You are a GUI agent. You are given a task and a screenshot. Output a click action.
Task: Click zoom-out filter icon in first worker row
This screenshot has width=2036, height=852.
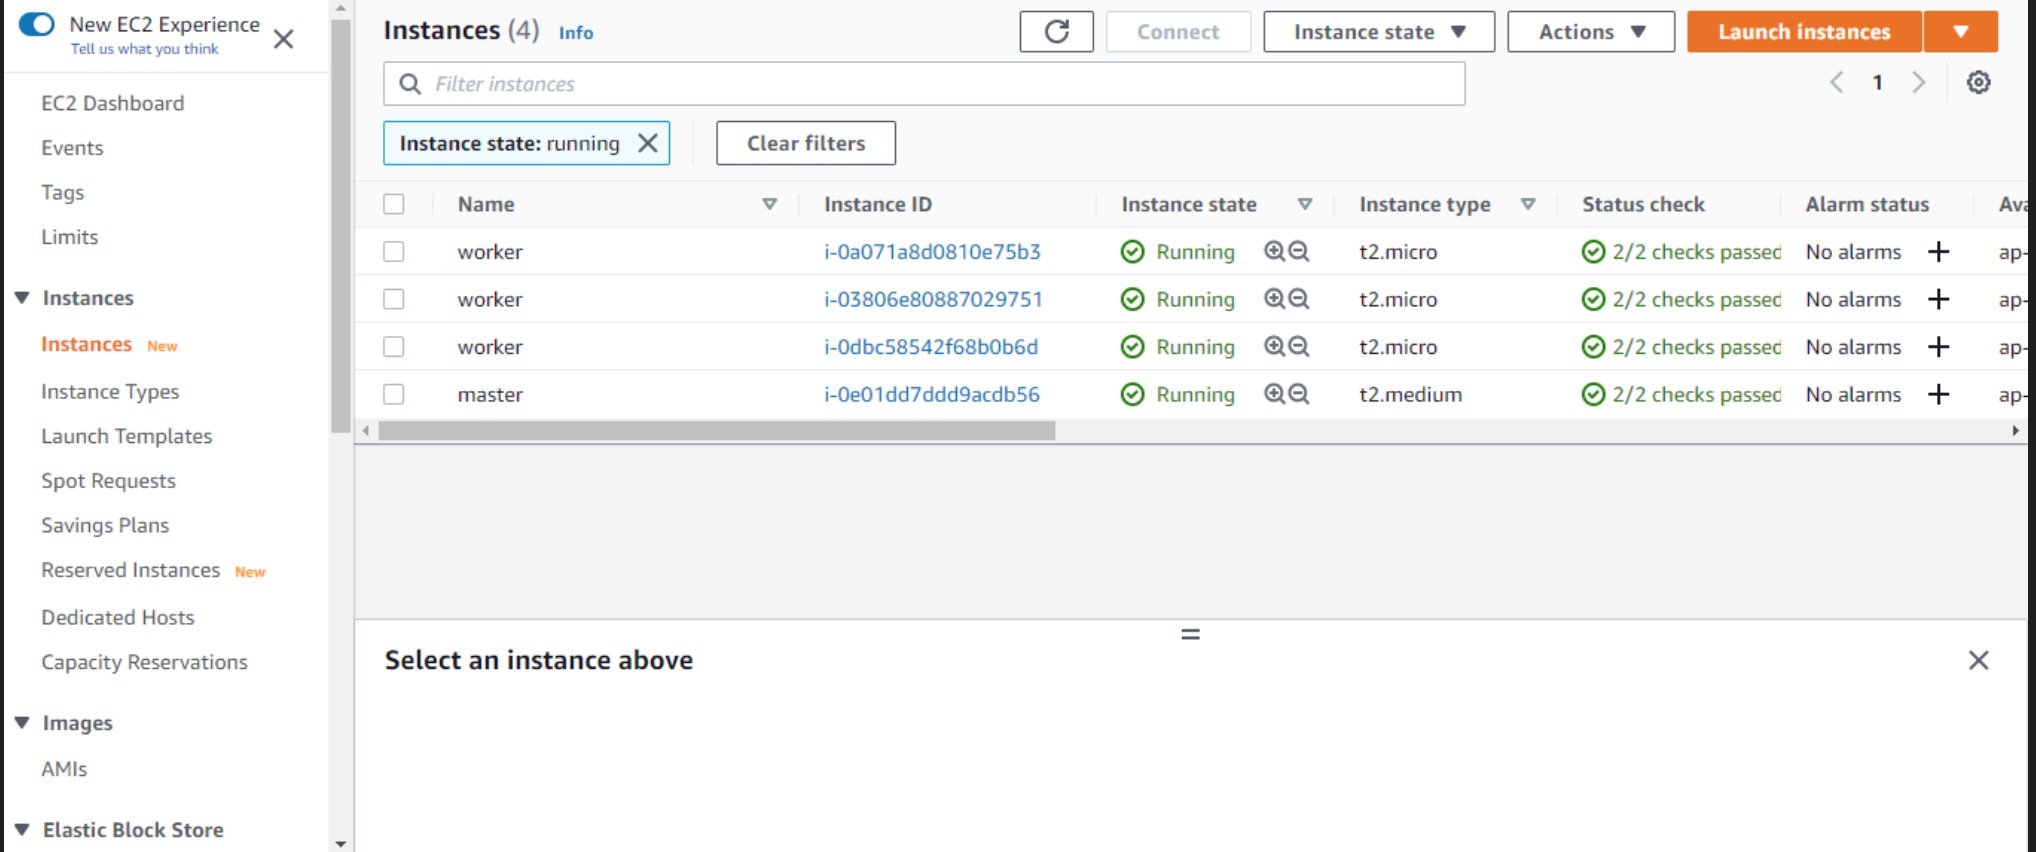(1299, 252)
